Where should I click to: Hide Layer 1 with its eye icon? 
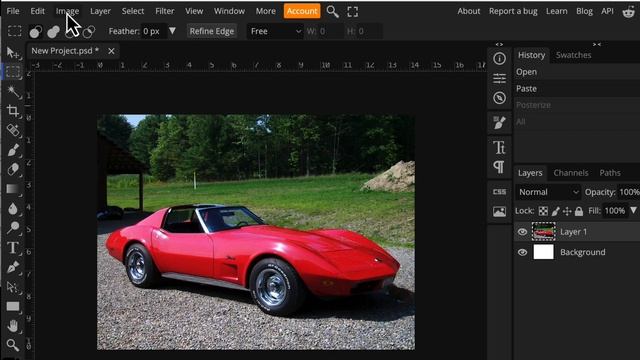click(x=522, y=232)
